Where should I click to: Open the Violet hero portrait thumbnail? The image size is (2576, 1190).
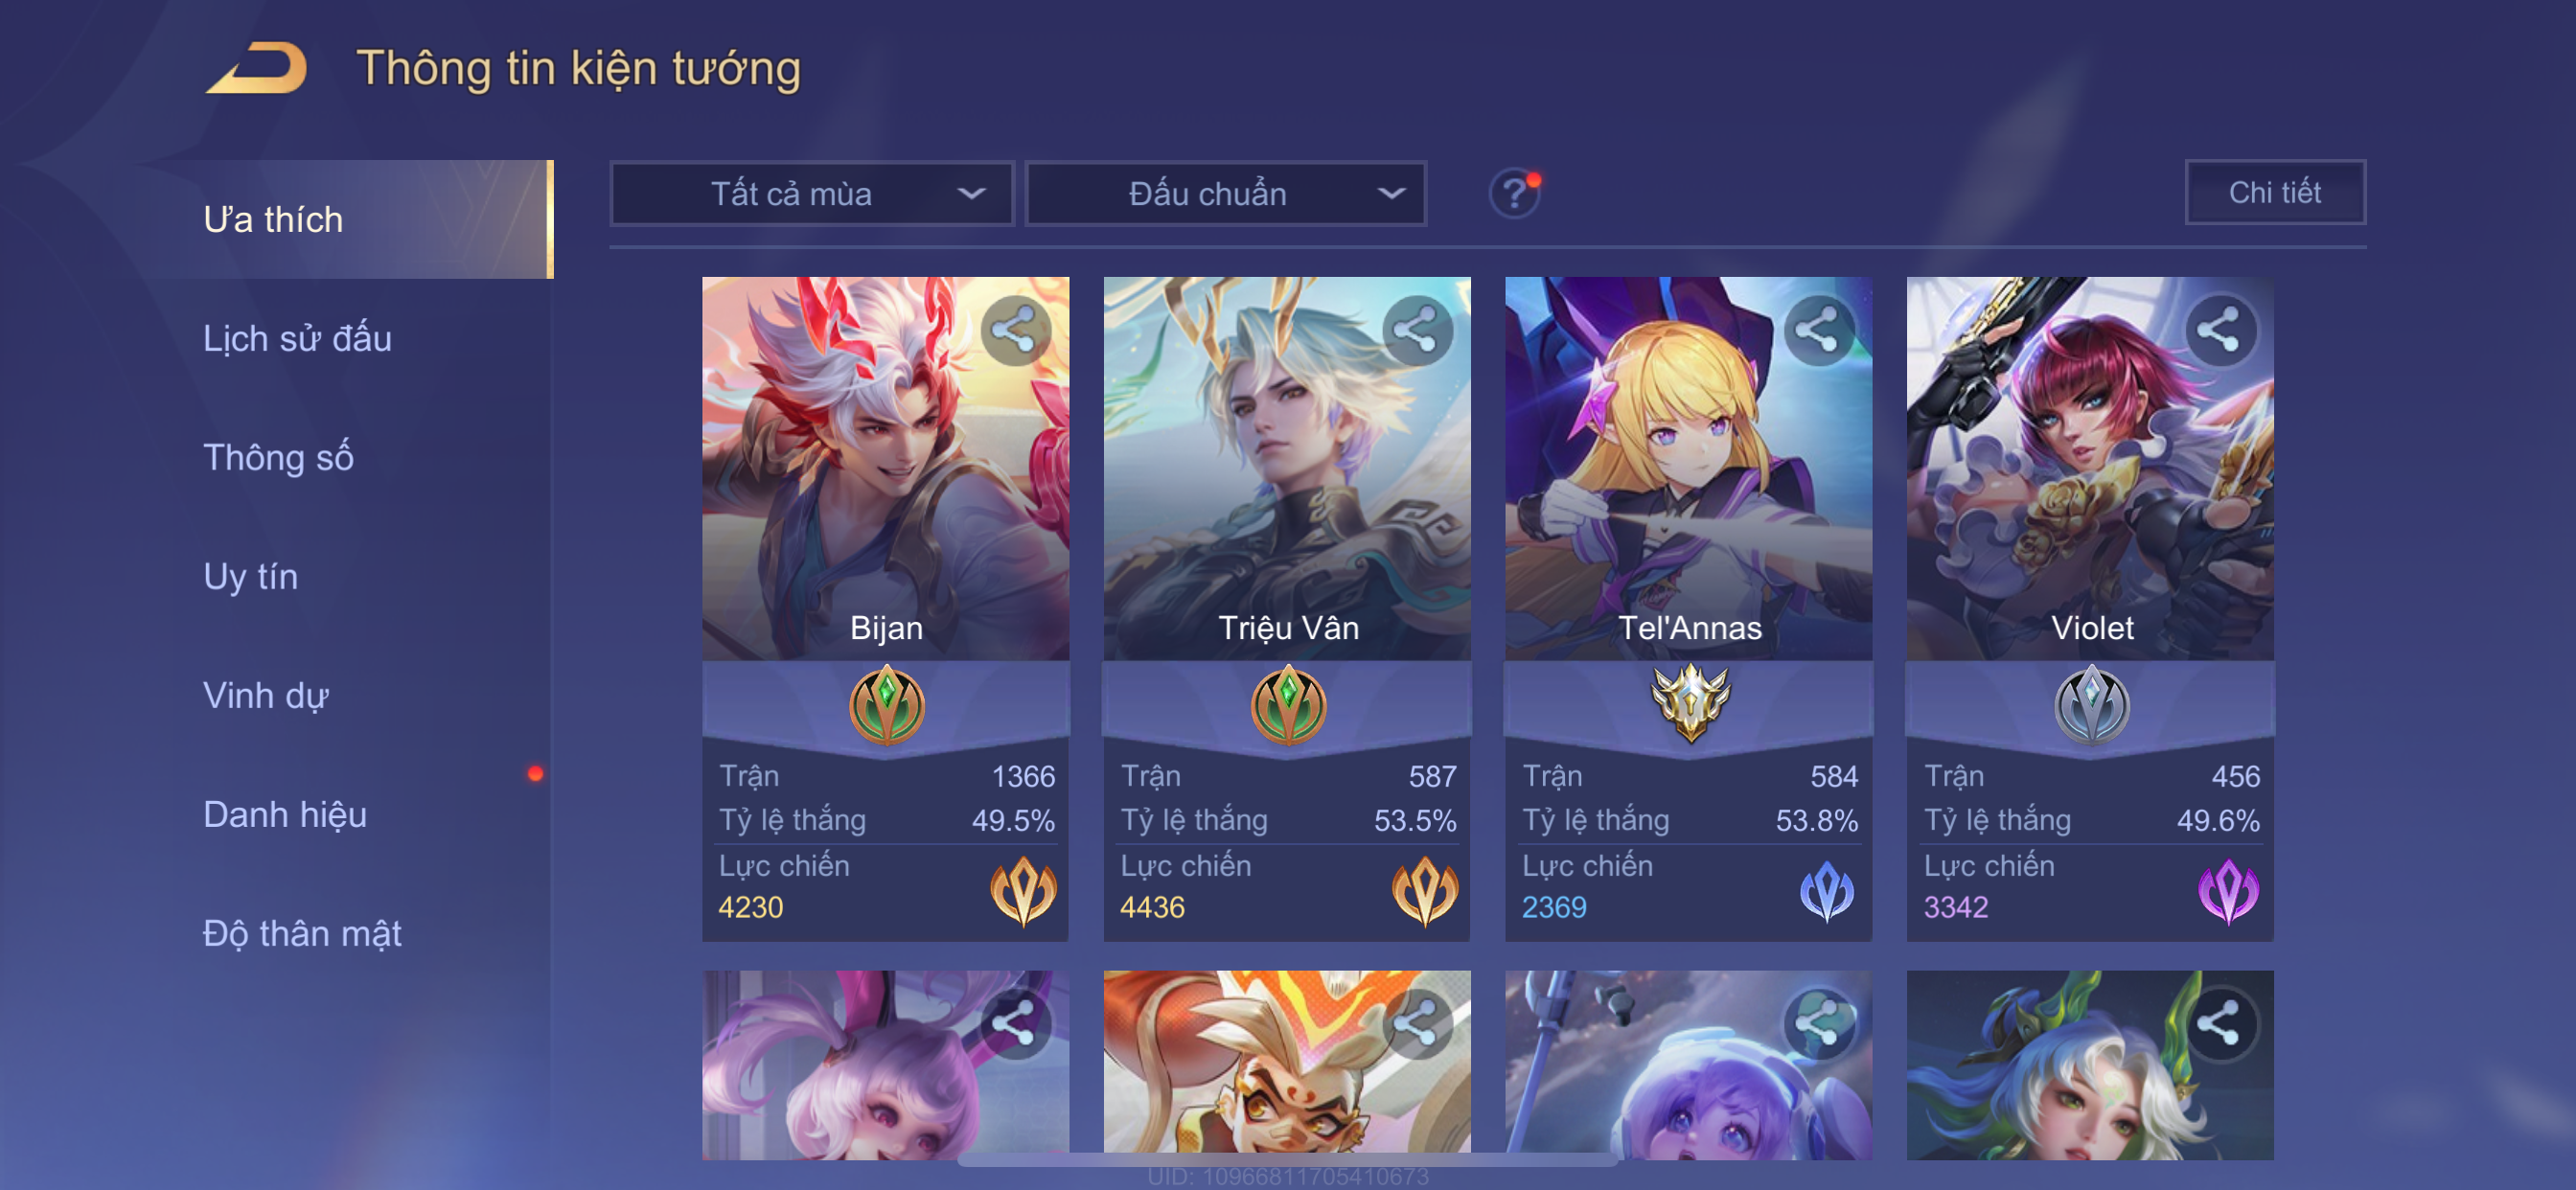[2090, 468]
